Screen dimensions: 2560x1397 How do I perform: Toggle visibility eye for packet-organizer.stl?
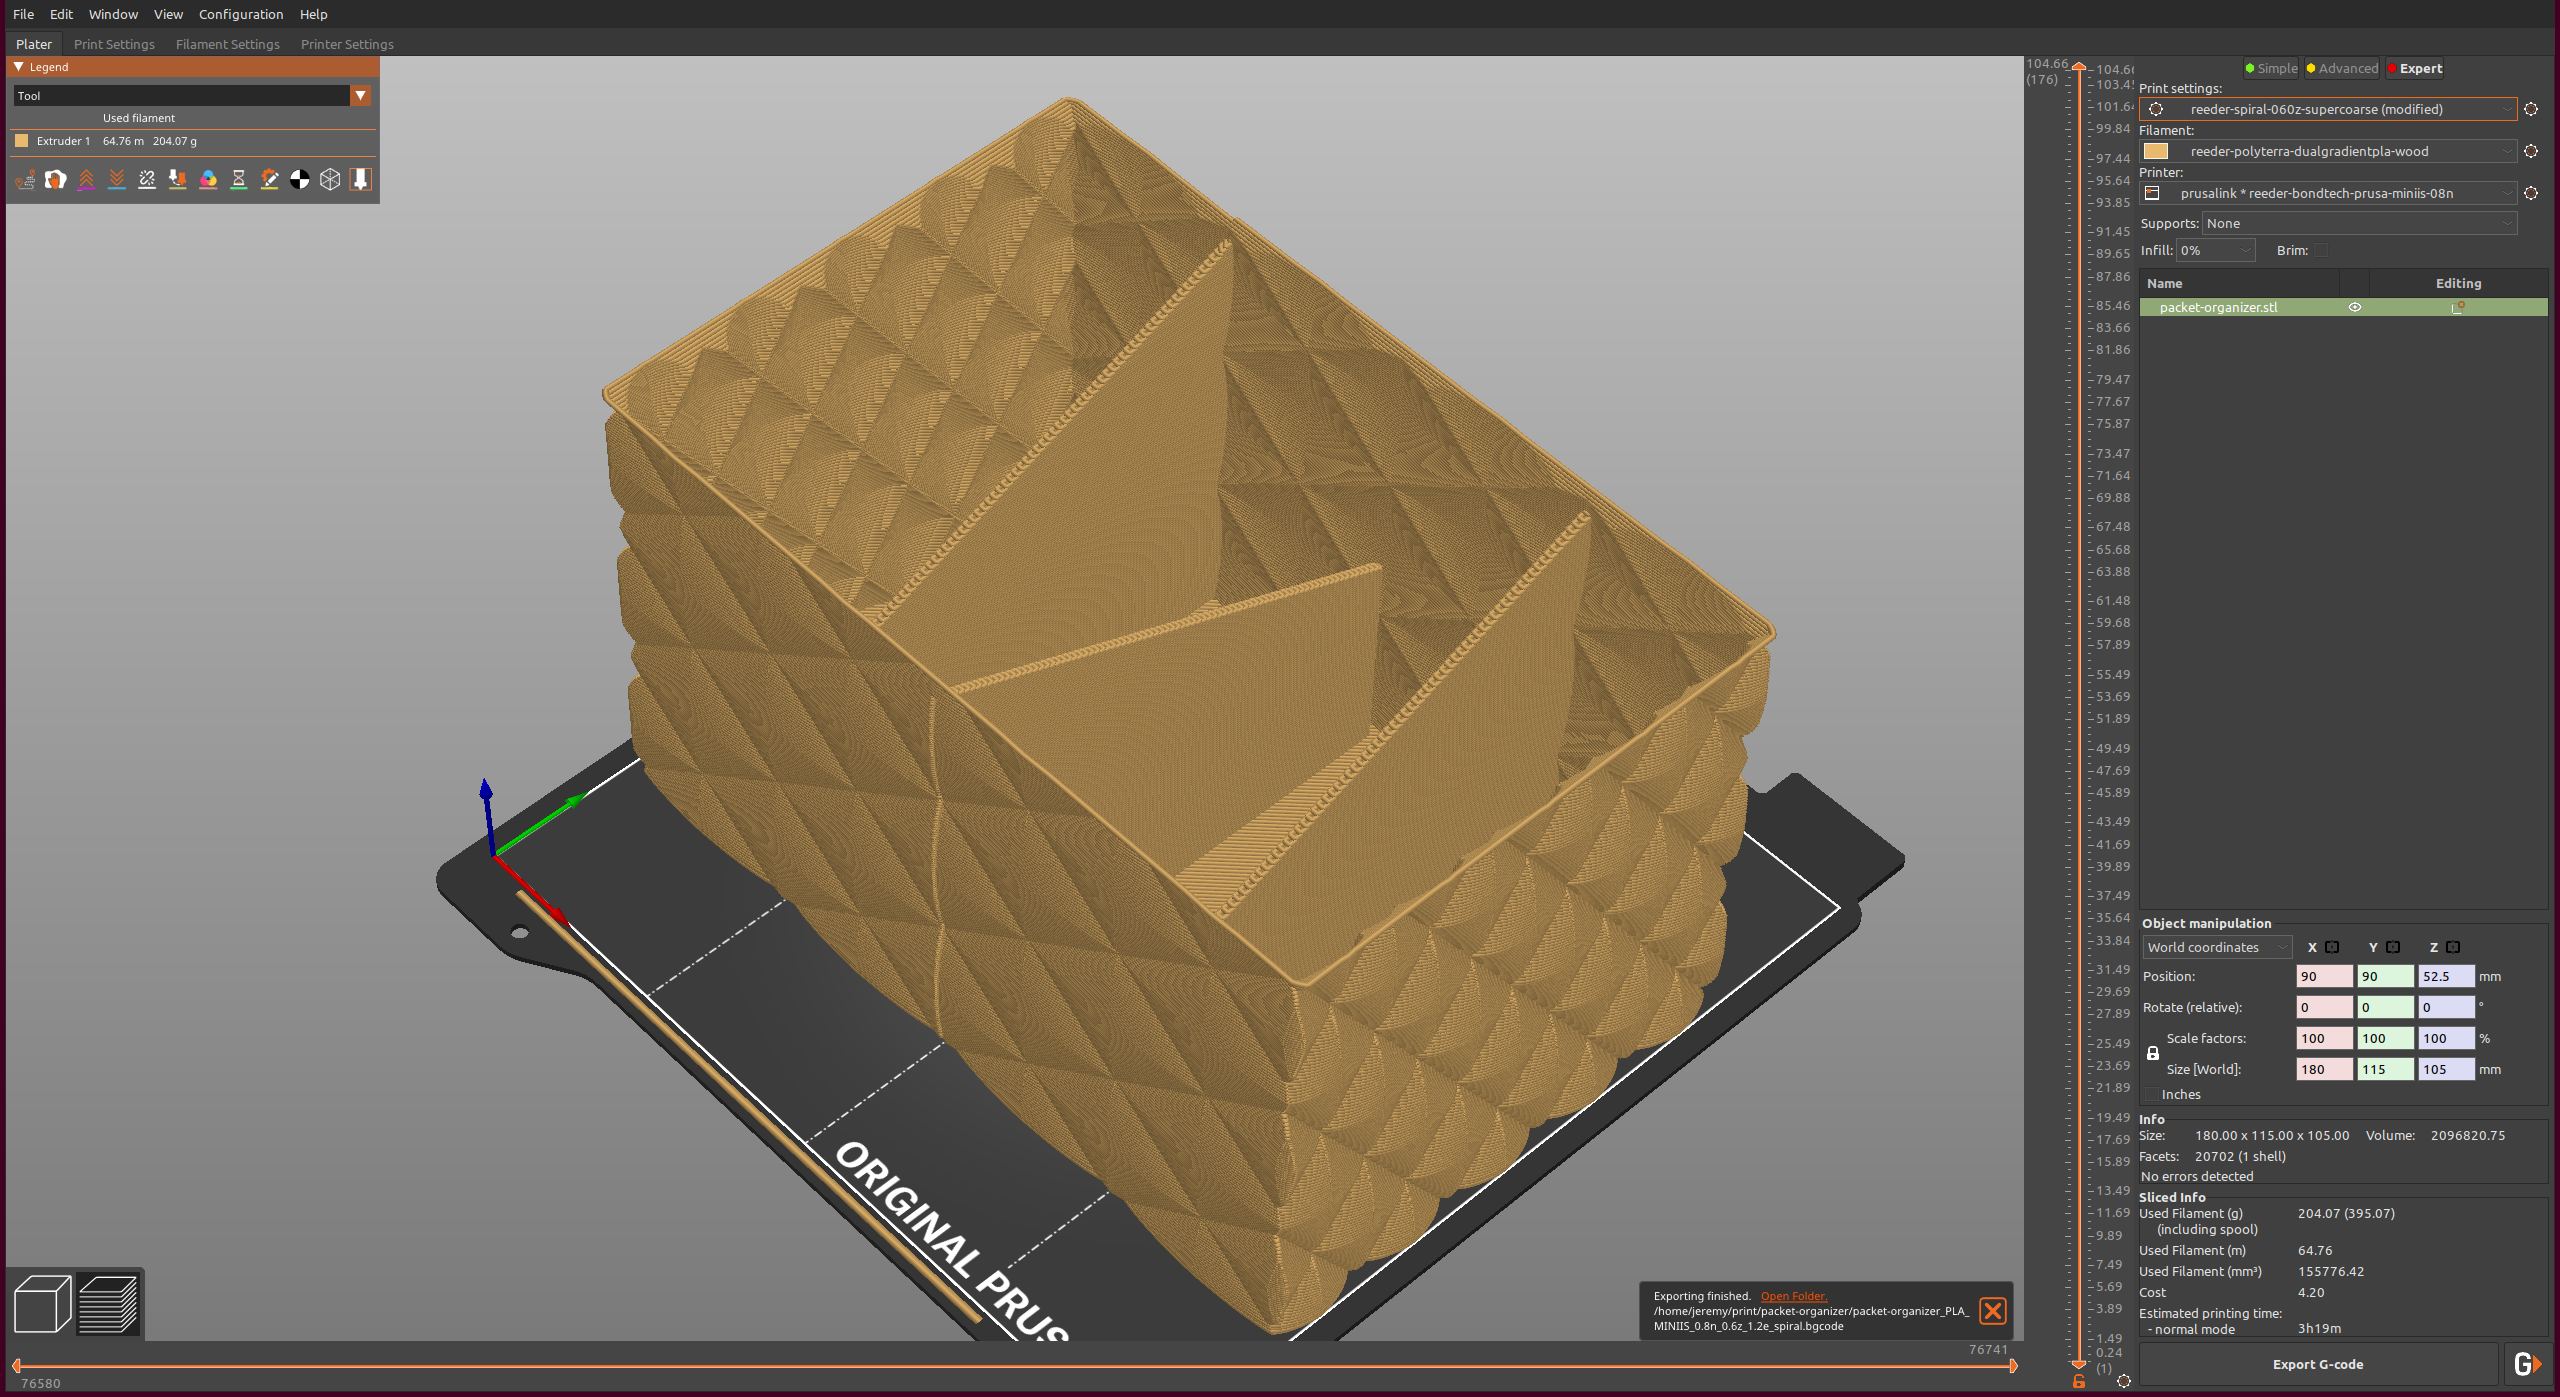click(2355, 307)
